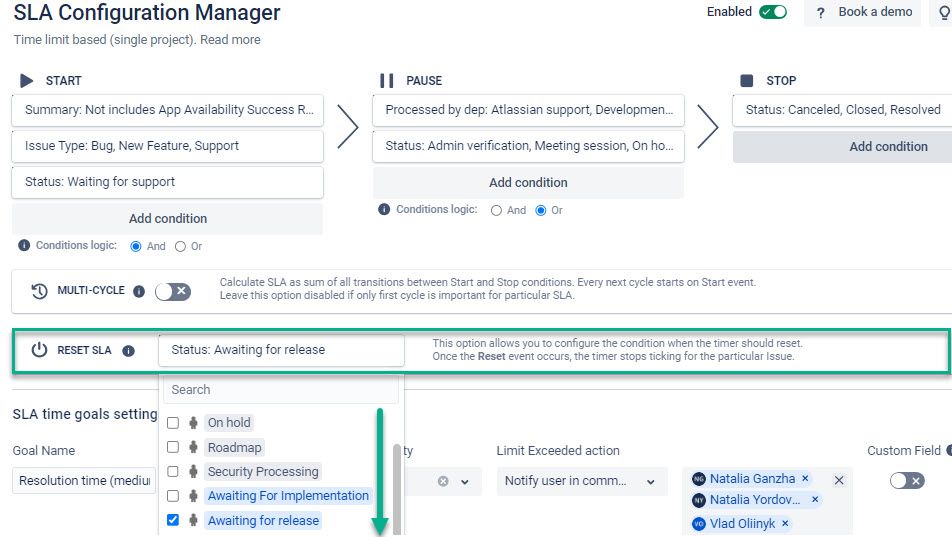Open Issue Type start condition

coord(168,146)
